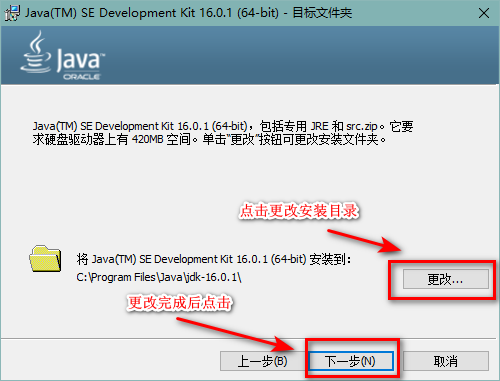This screenshot has height=381, width=500.
Task: Click the Java Oracle logo
Action: (63, 56)
